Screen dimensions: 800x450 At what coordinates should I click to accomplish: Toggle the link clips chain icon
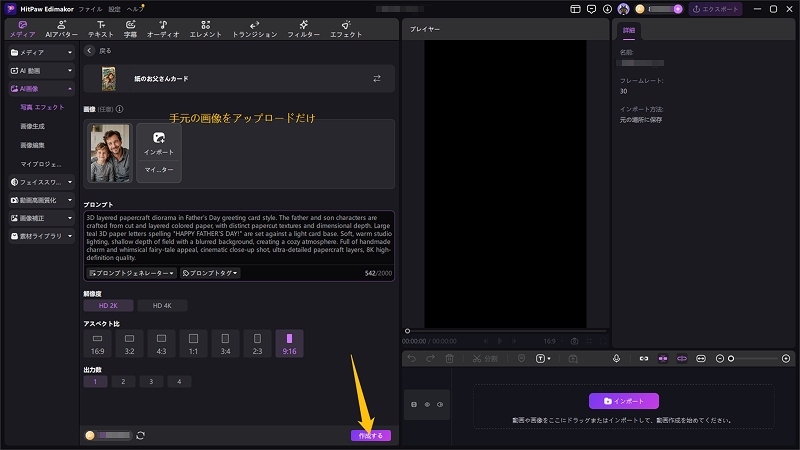point(644,359)
